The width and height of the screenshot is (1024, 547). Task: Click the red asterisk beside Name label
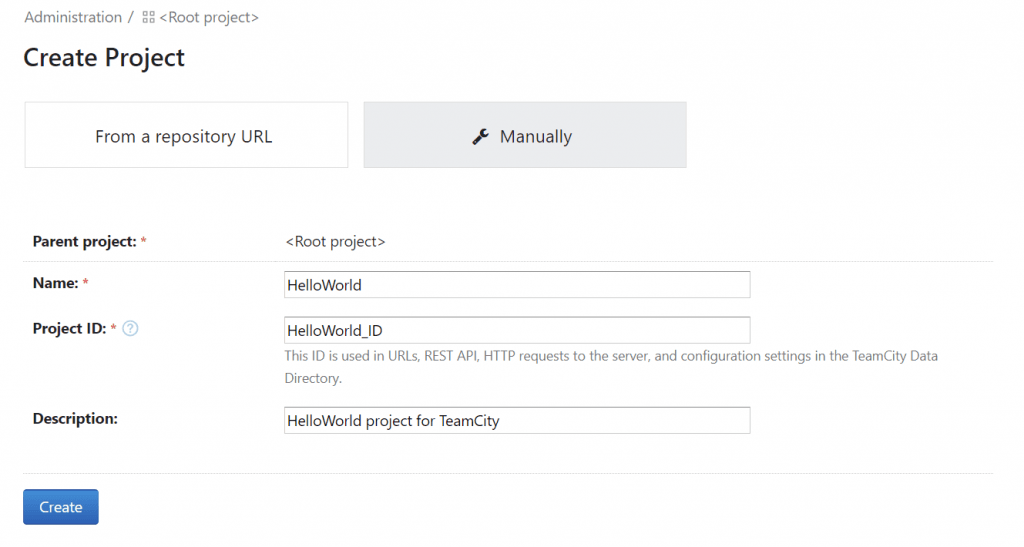coord(86,284)
